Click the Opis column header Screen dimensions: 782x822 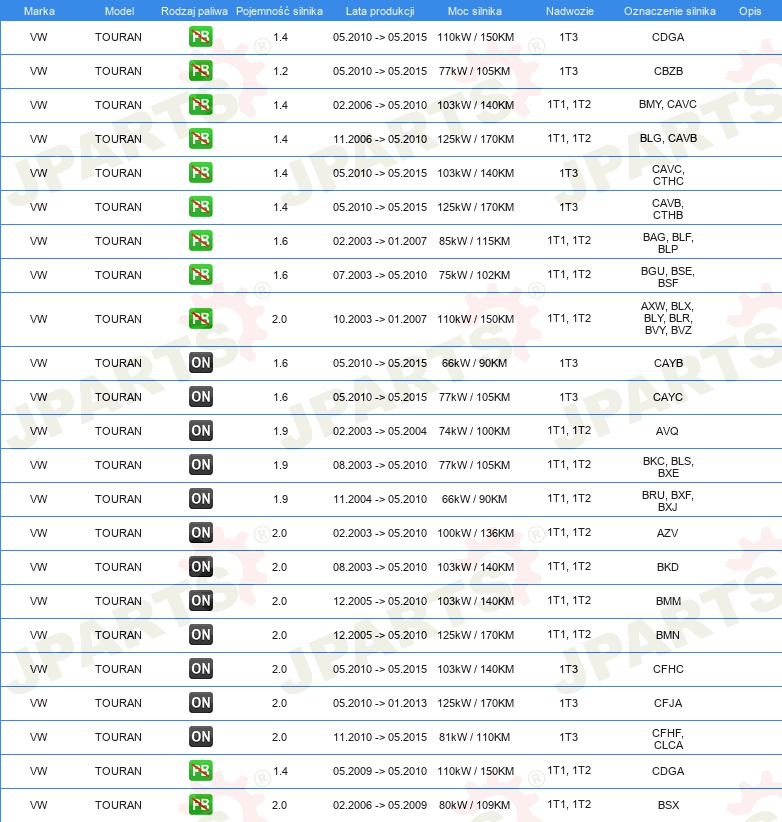point(750,11)
